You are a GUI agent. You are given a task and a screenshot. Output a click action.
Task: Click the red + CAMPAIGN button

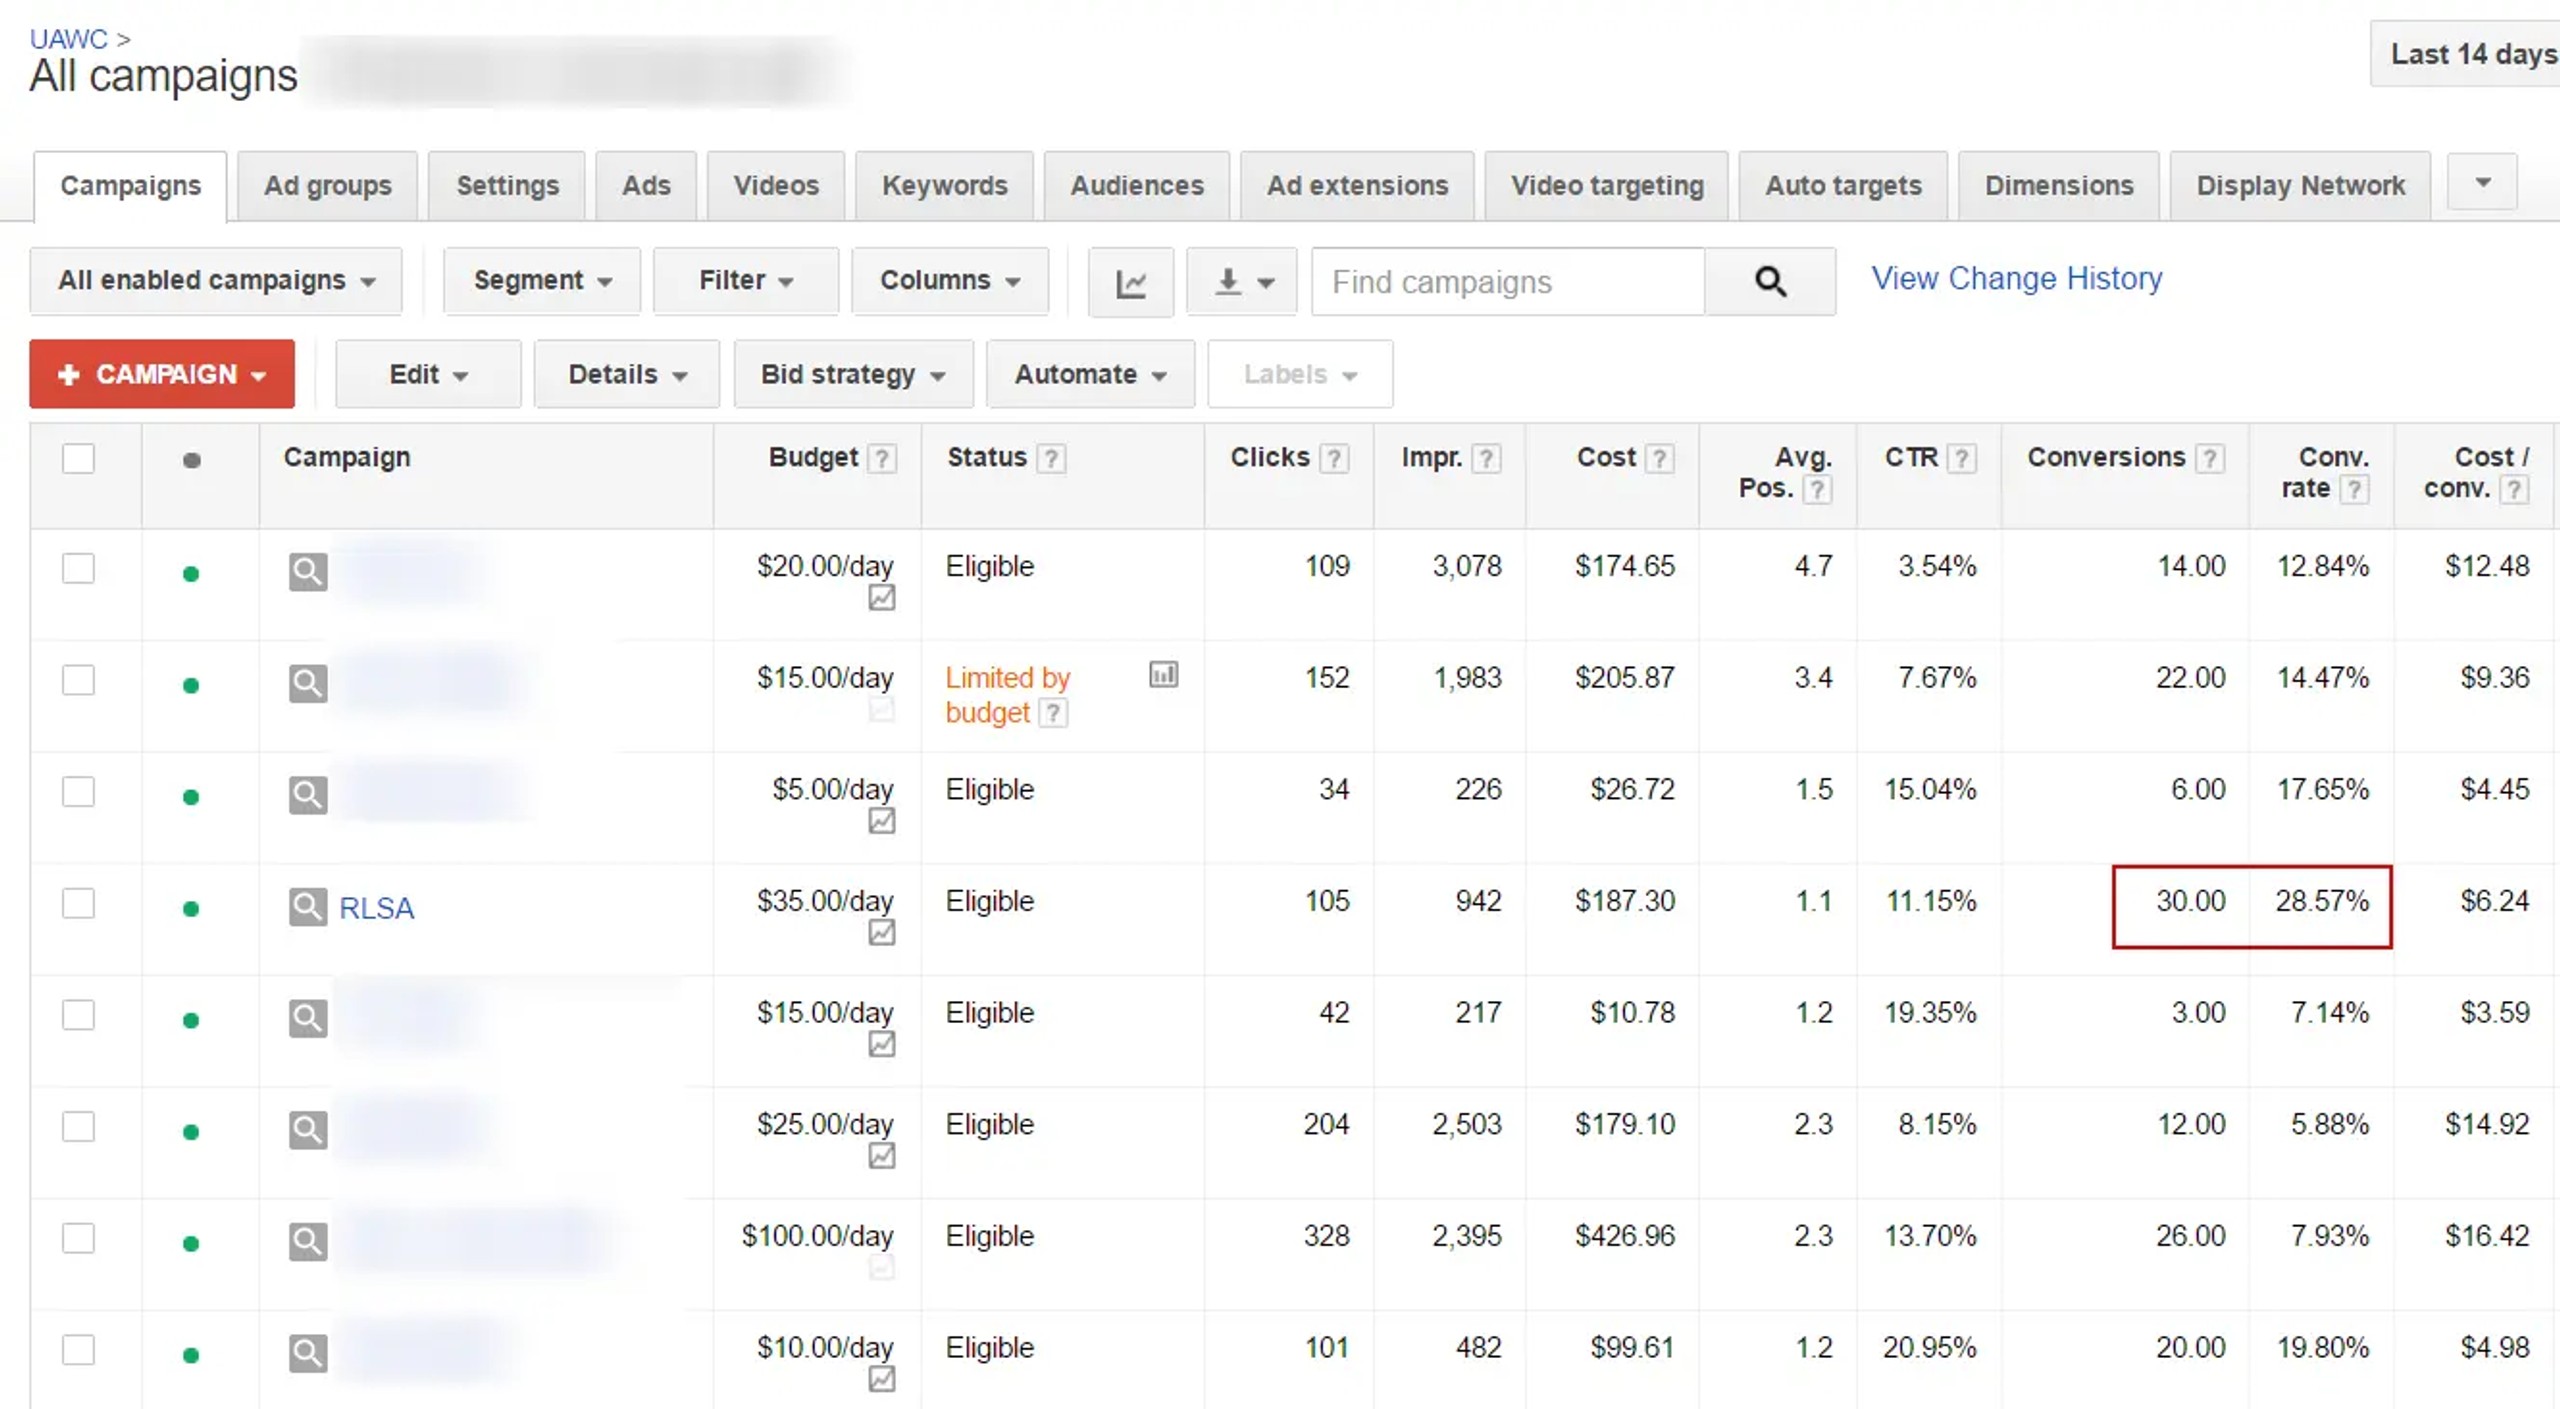pos(162,375)
